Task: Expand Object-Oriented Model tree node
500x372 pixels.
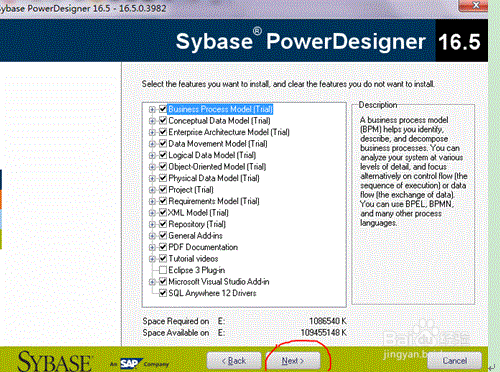Action: point(152,167)
